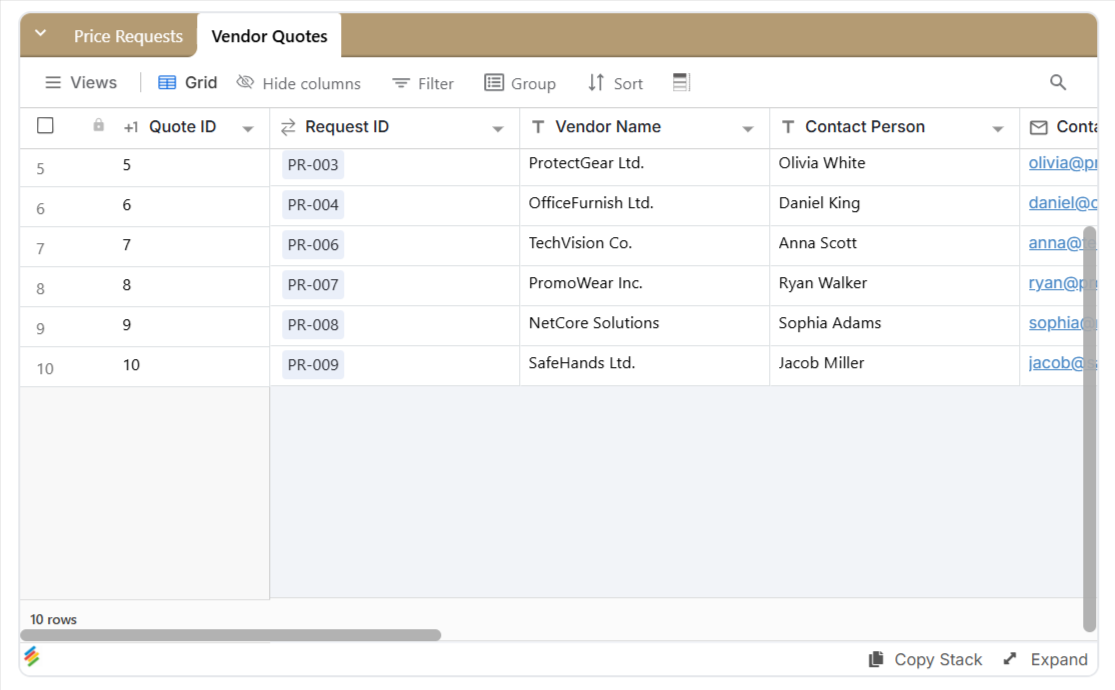The image size is (1115, 690).
Task: Open the olivia@ email link
Action: pyautogui.click(x=1062, y=163)
